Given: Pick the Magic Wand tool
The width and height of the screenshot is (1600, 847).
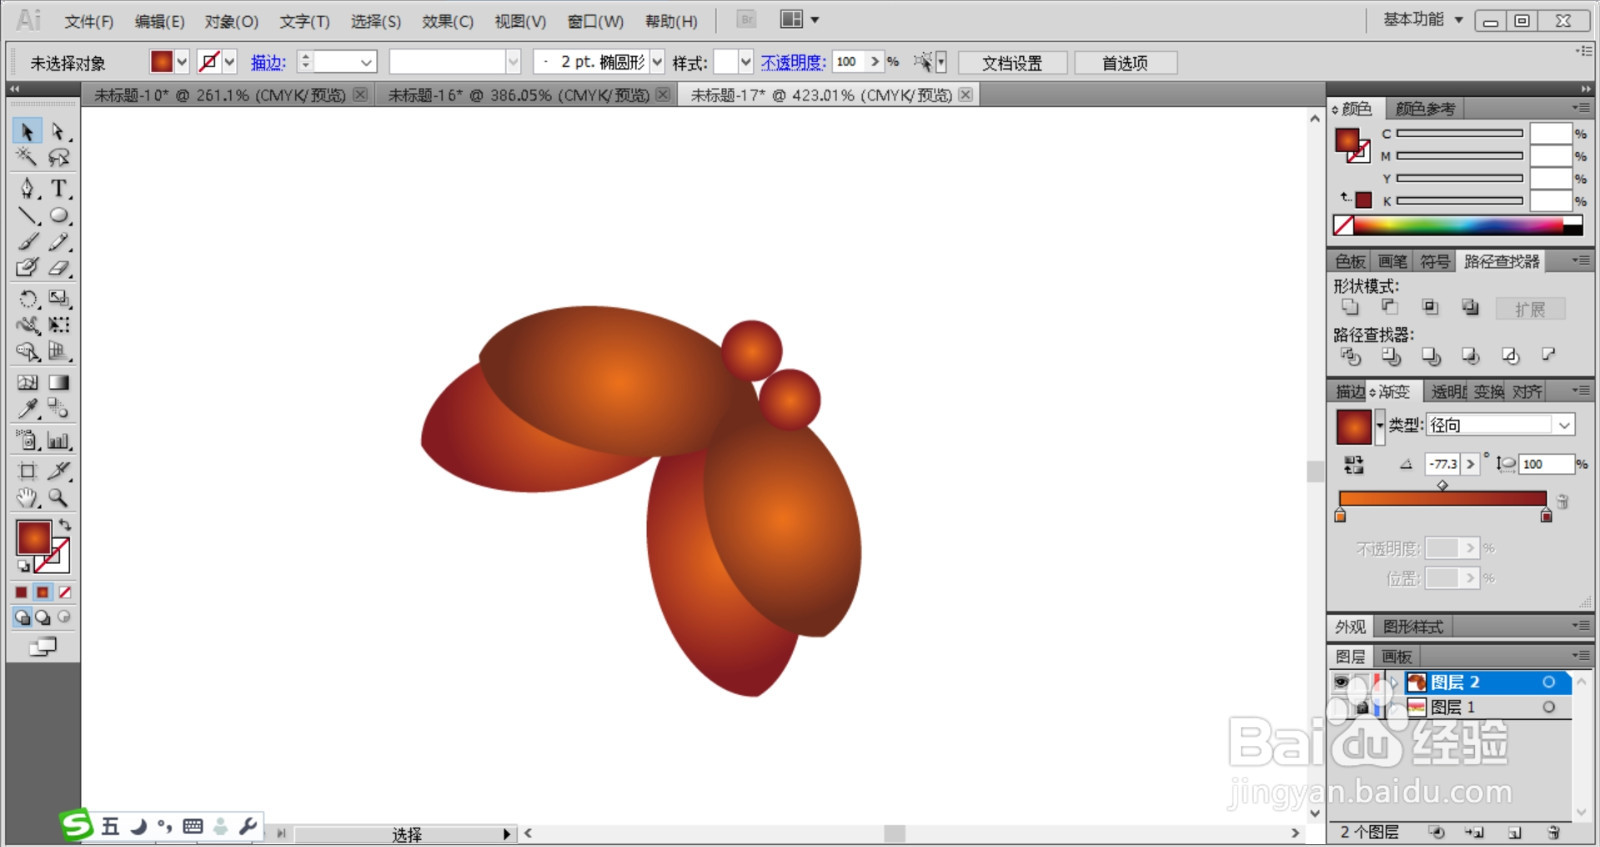Looking at the screenshot, I should click(27, 157).
